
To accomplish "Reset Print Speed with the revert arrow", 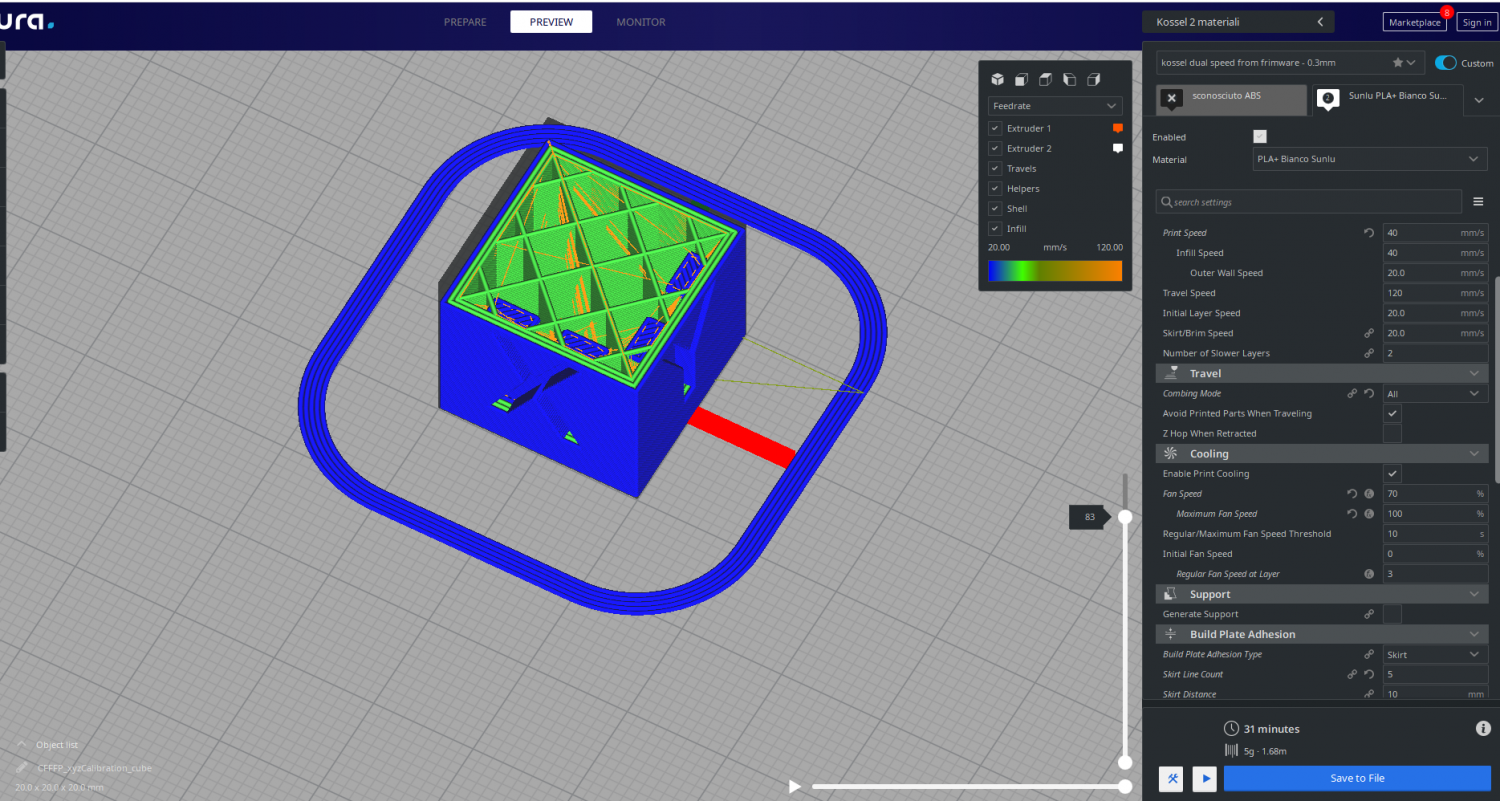I will (1369, 233).
